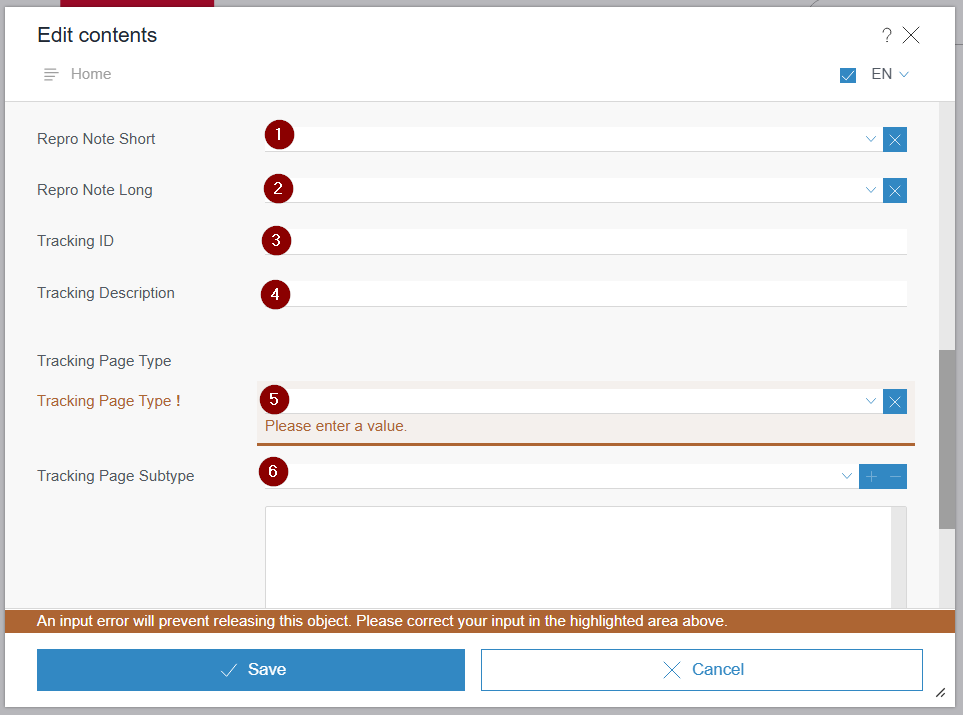Cancel editing the contents

(701, 670)
